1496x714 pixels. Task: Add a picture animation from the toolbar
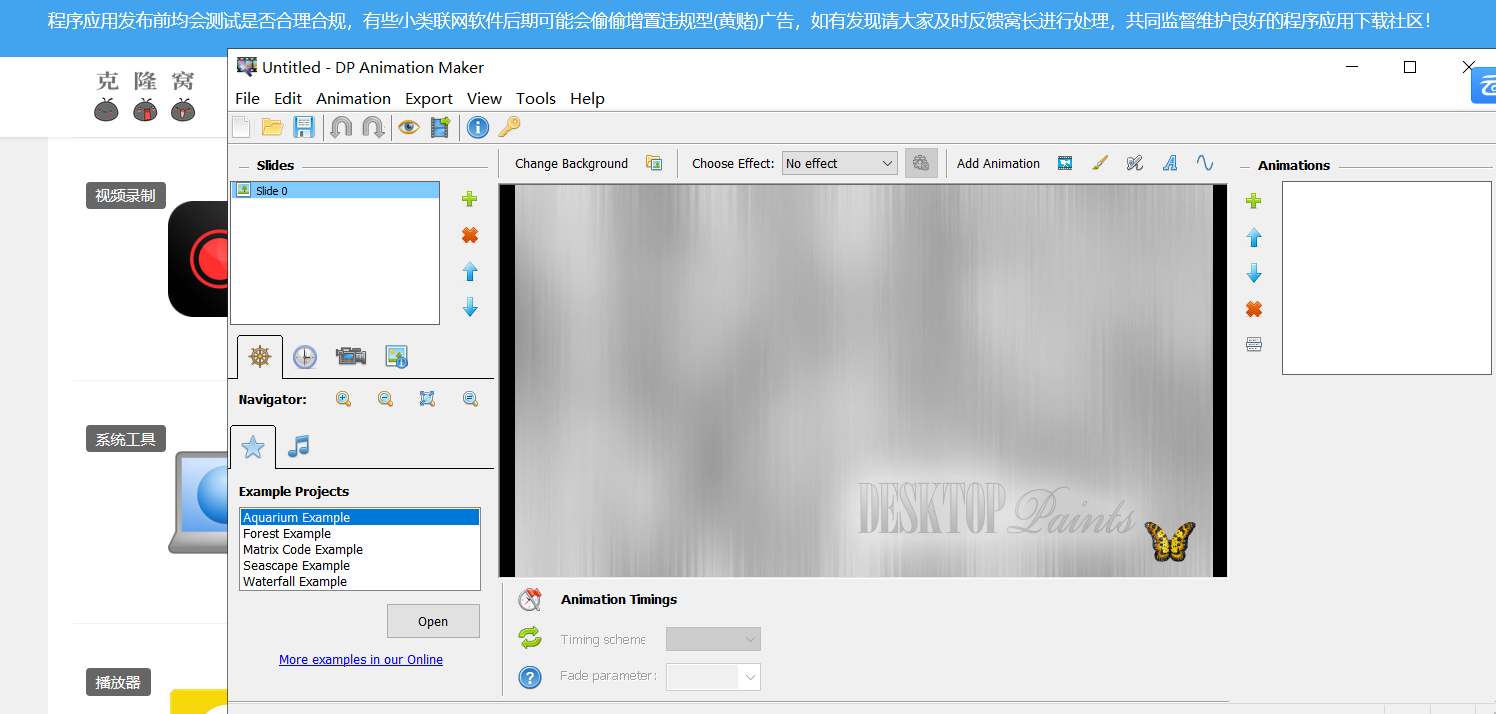(x=1065, y=163)
